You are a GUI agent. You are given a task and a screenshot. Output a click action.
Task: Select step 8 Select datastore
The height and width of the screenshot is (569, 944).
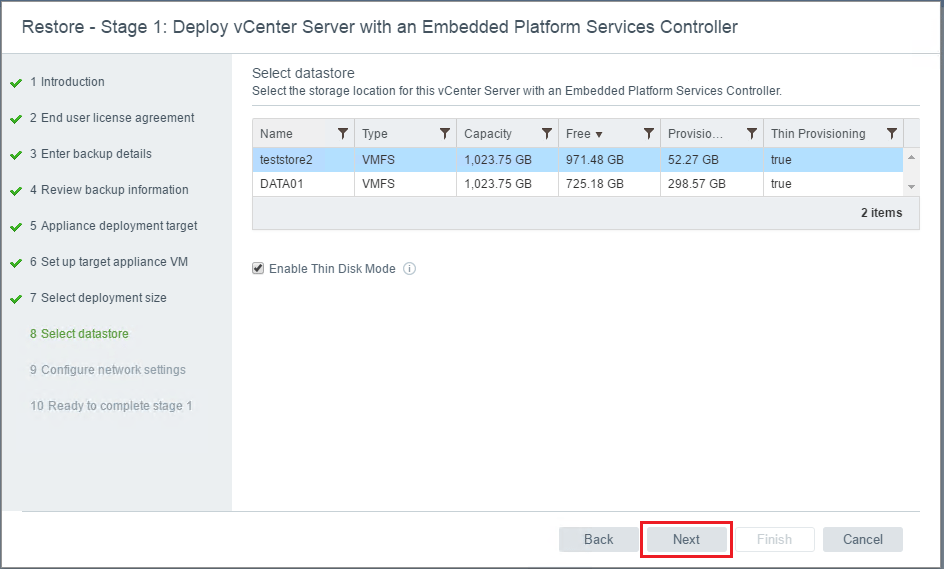79,334
